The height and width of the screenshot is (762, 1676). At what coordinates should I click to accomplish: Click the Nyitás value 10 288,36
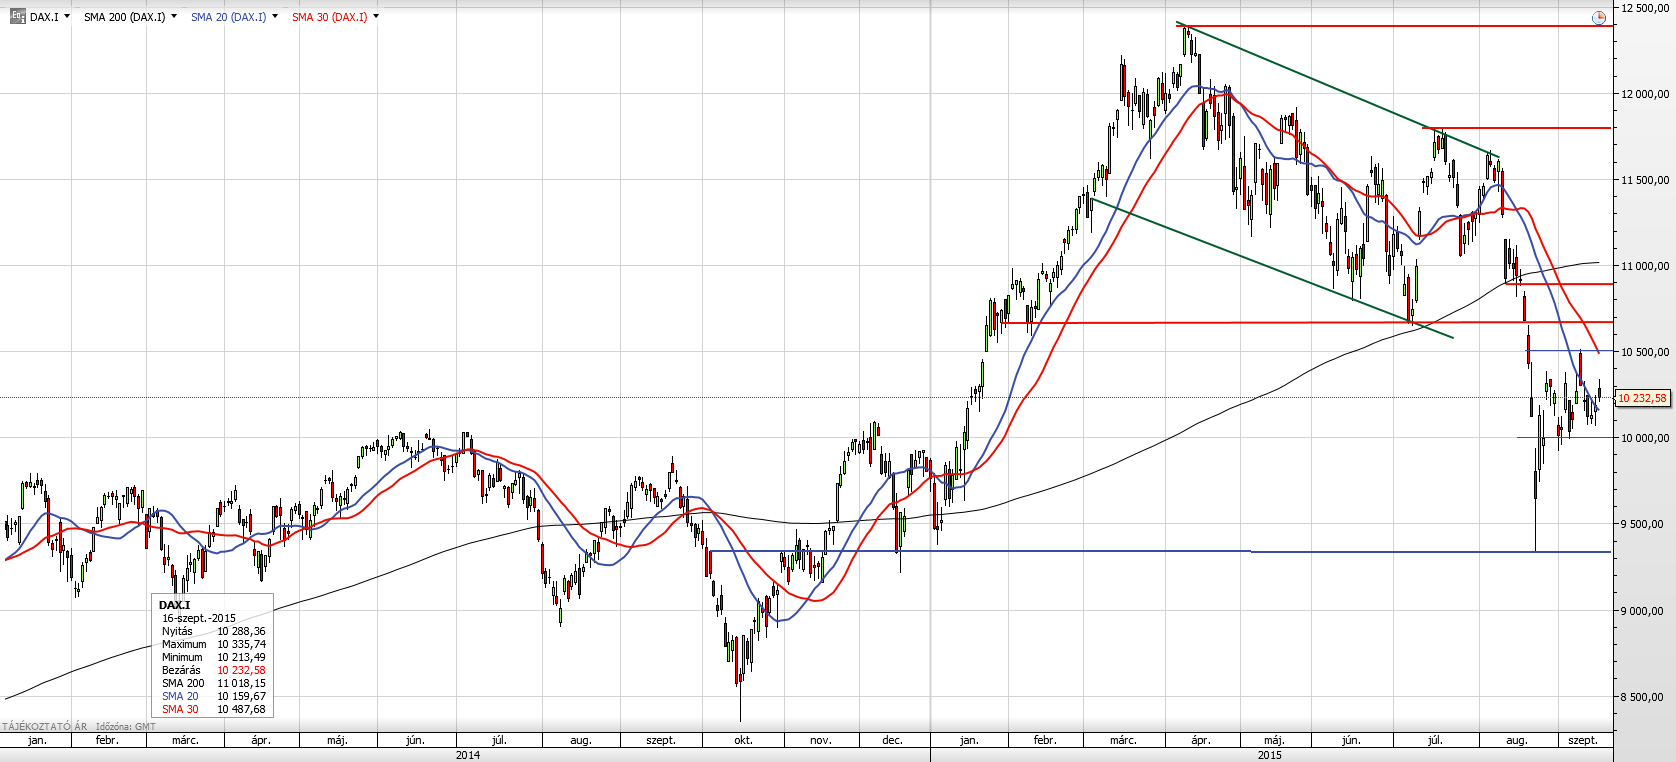pyautogui.click(x=242, y=631)
